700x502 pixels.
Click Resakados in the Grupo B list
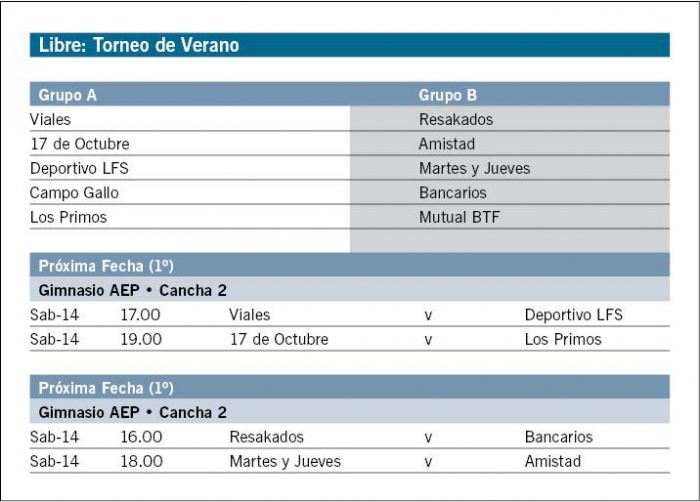click(455, 119)
